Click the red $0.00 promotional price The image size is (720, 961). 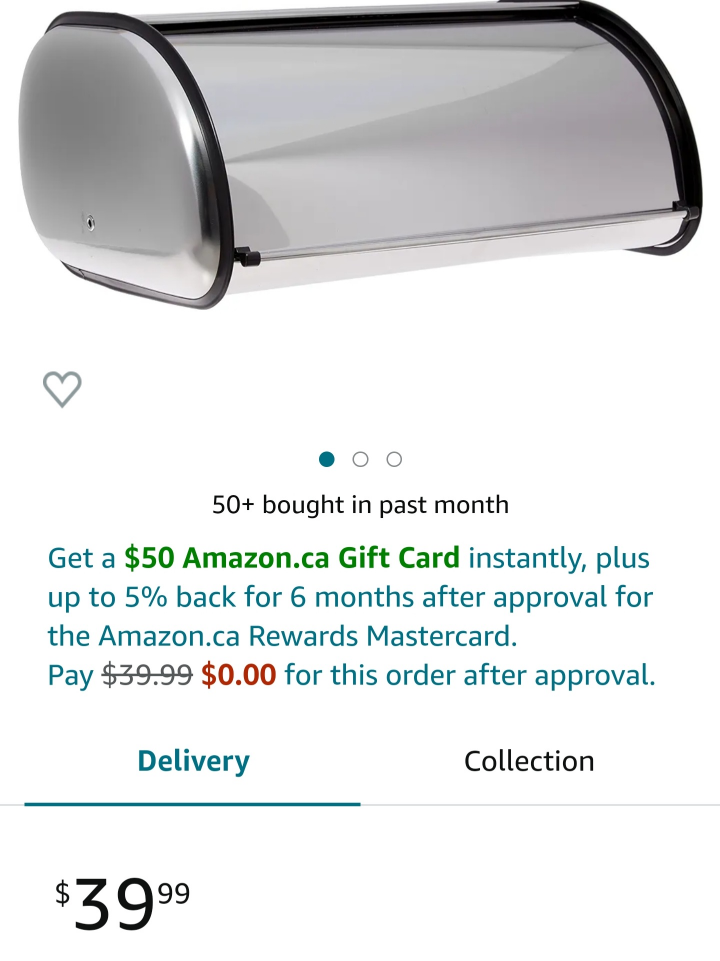coord(238,675)
